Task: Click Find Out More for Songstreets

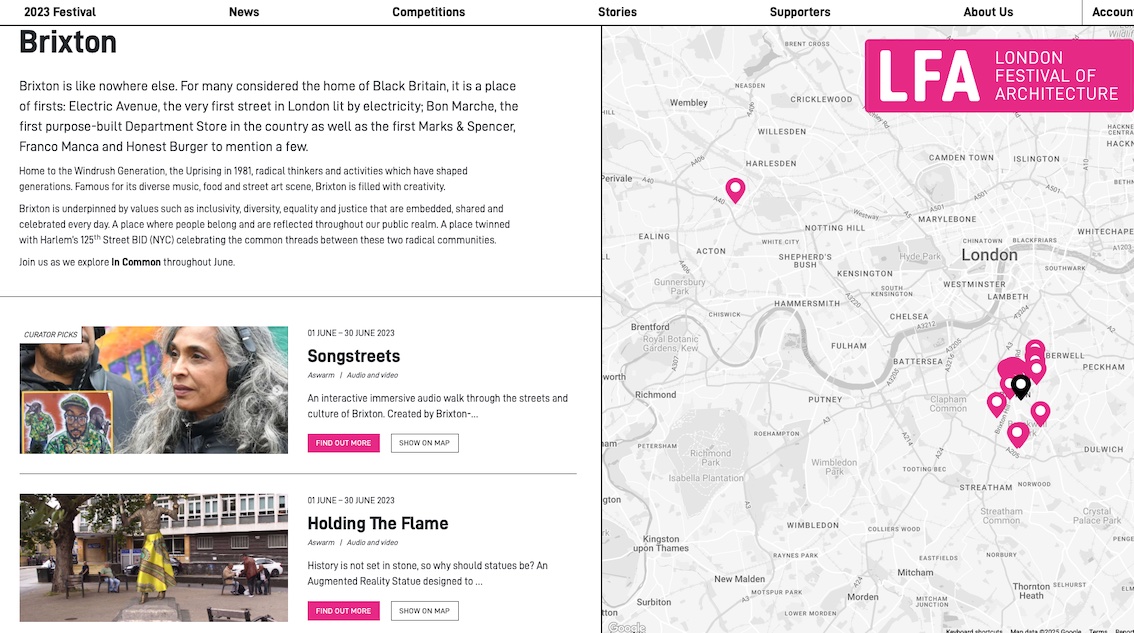Action: (344, 443)
